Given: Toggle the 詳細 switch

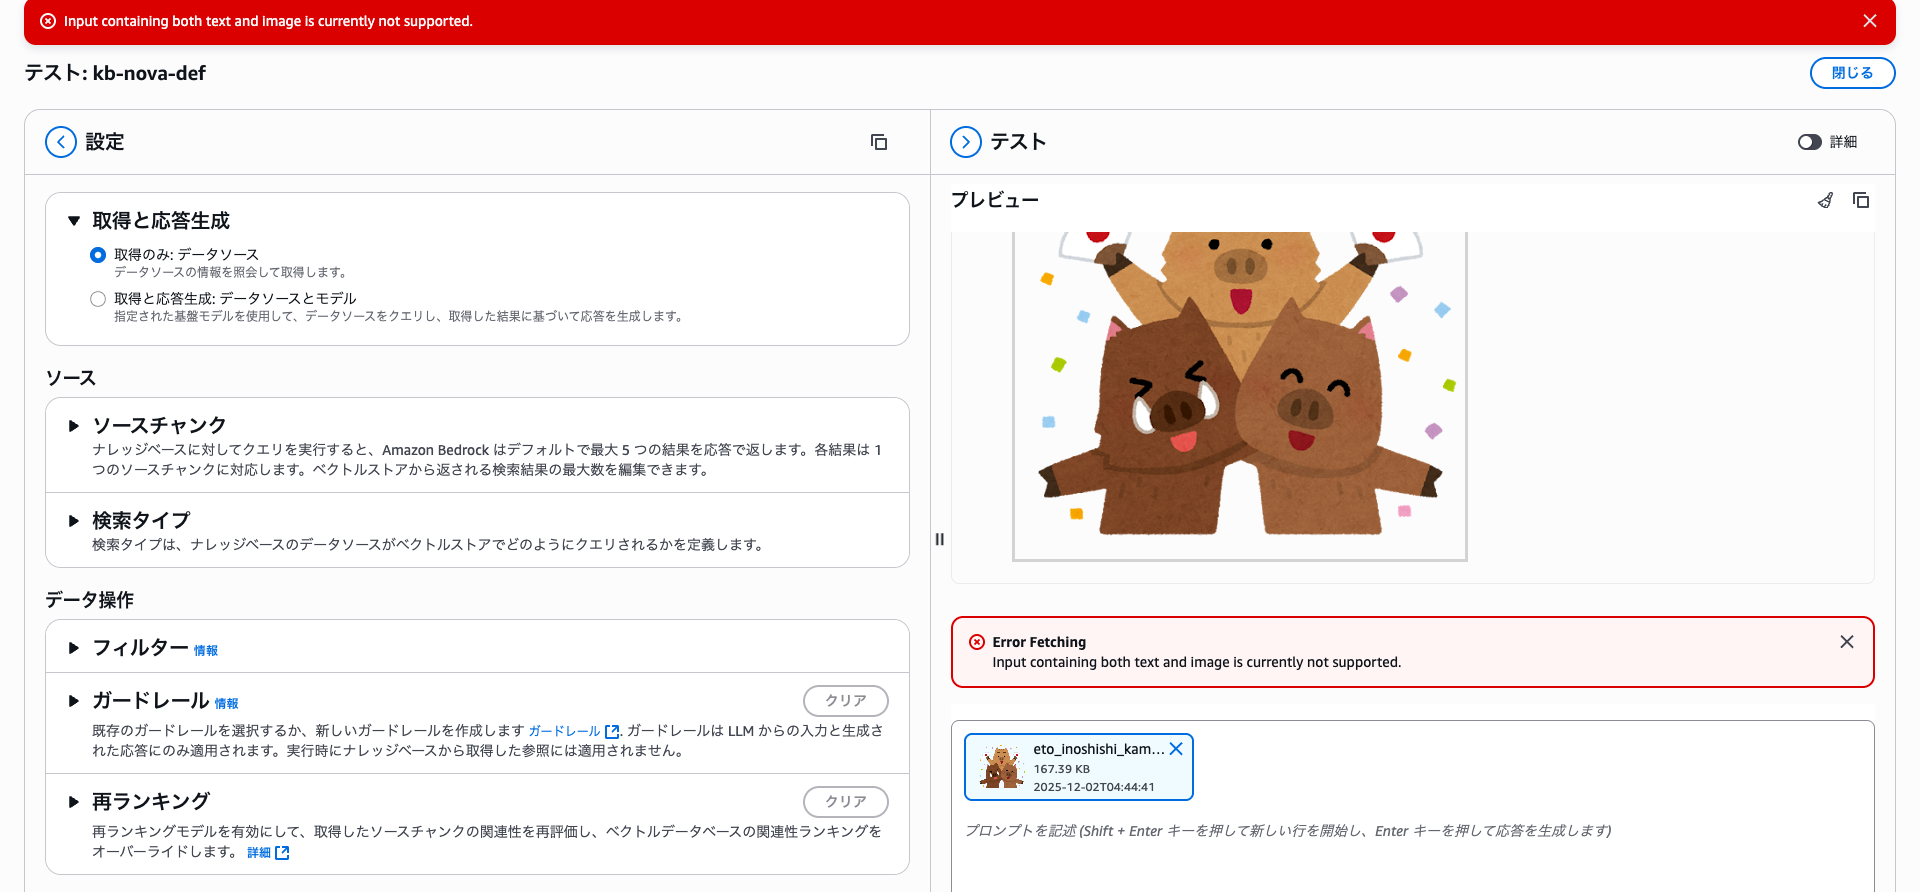Looking at the screenshot, I should [x=1809, y=142].
